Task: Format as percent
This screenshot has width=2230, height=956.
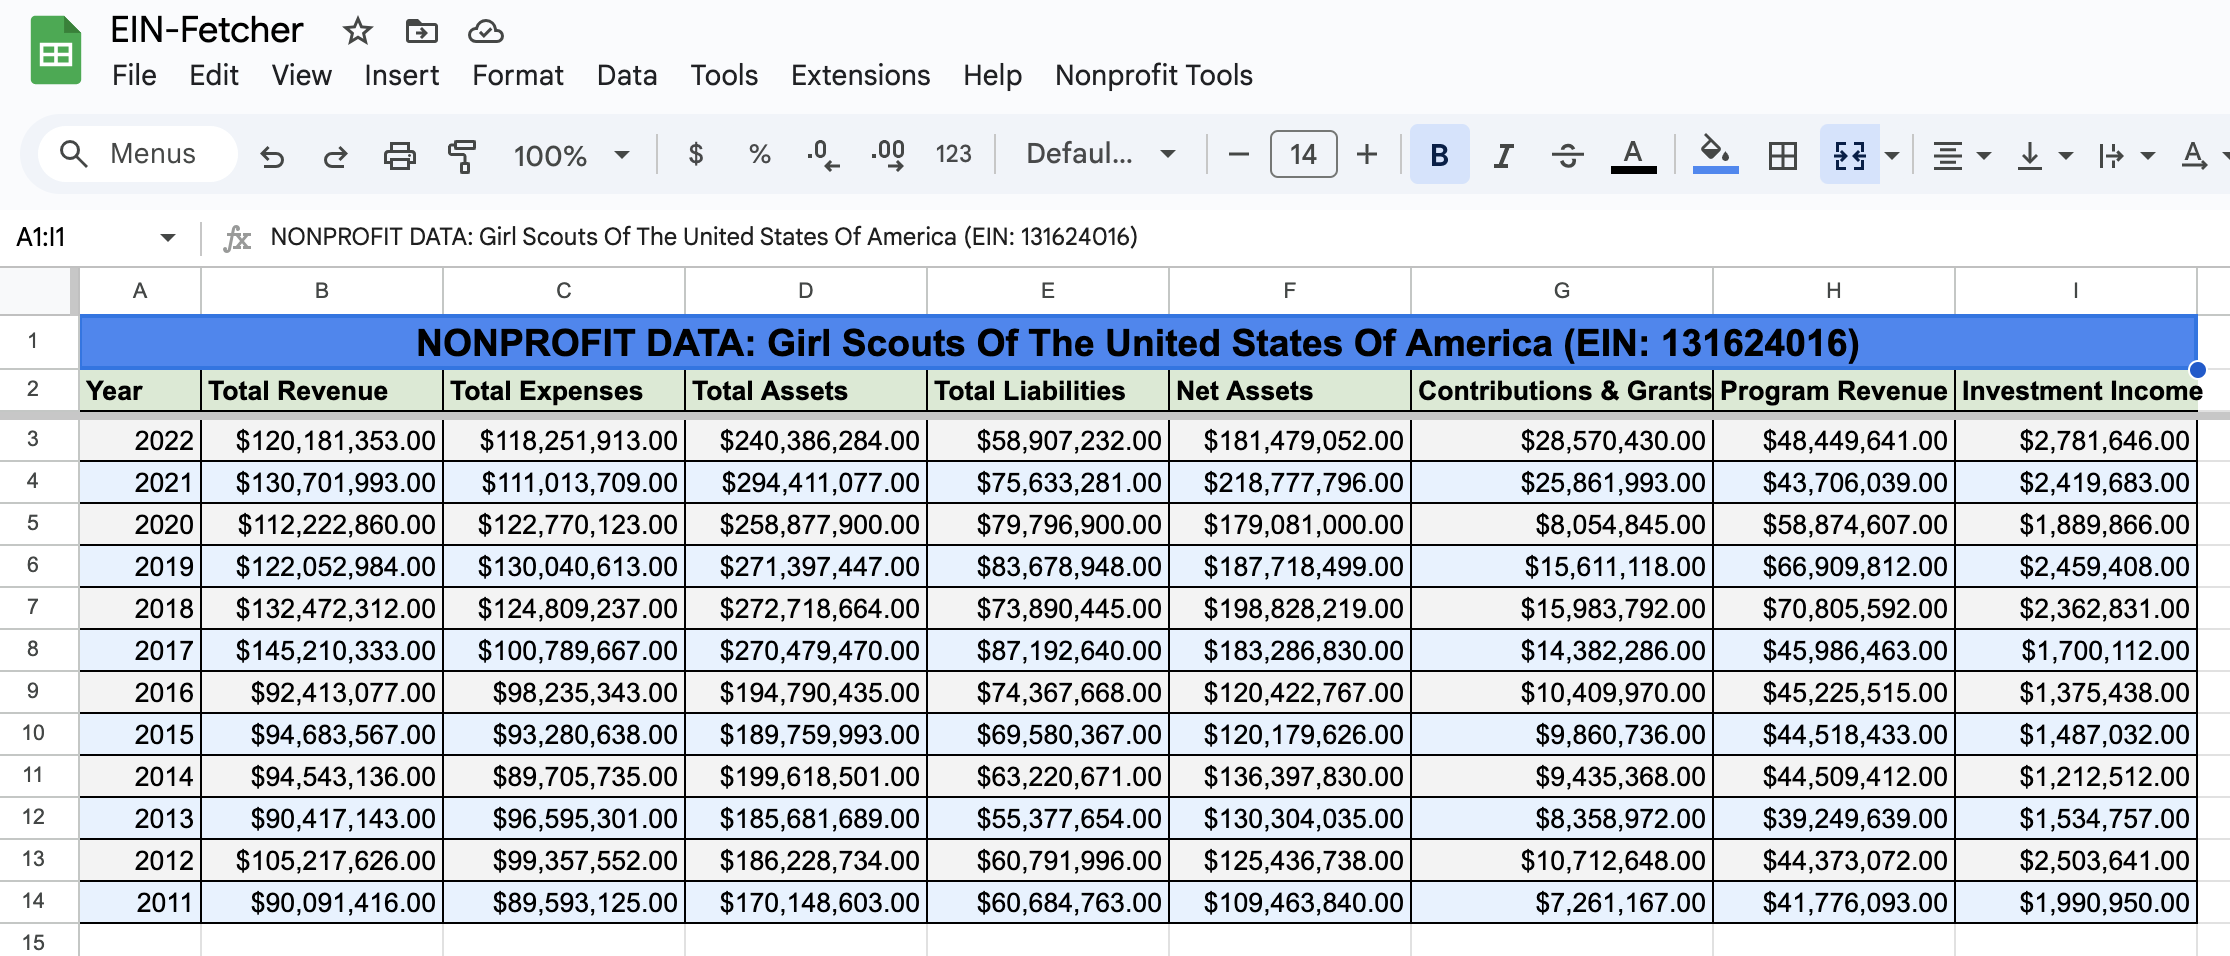Action: [x=759, y=154]
